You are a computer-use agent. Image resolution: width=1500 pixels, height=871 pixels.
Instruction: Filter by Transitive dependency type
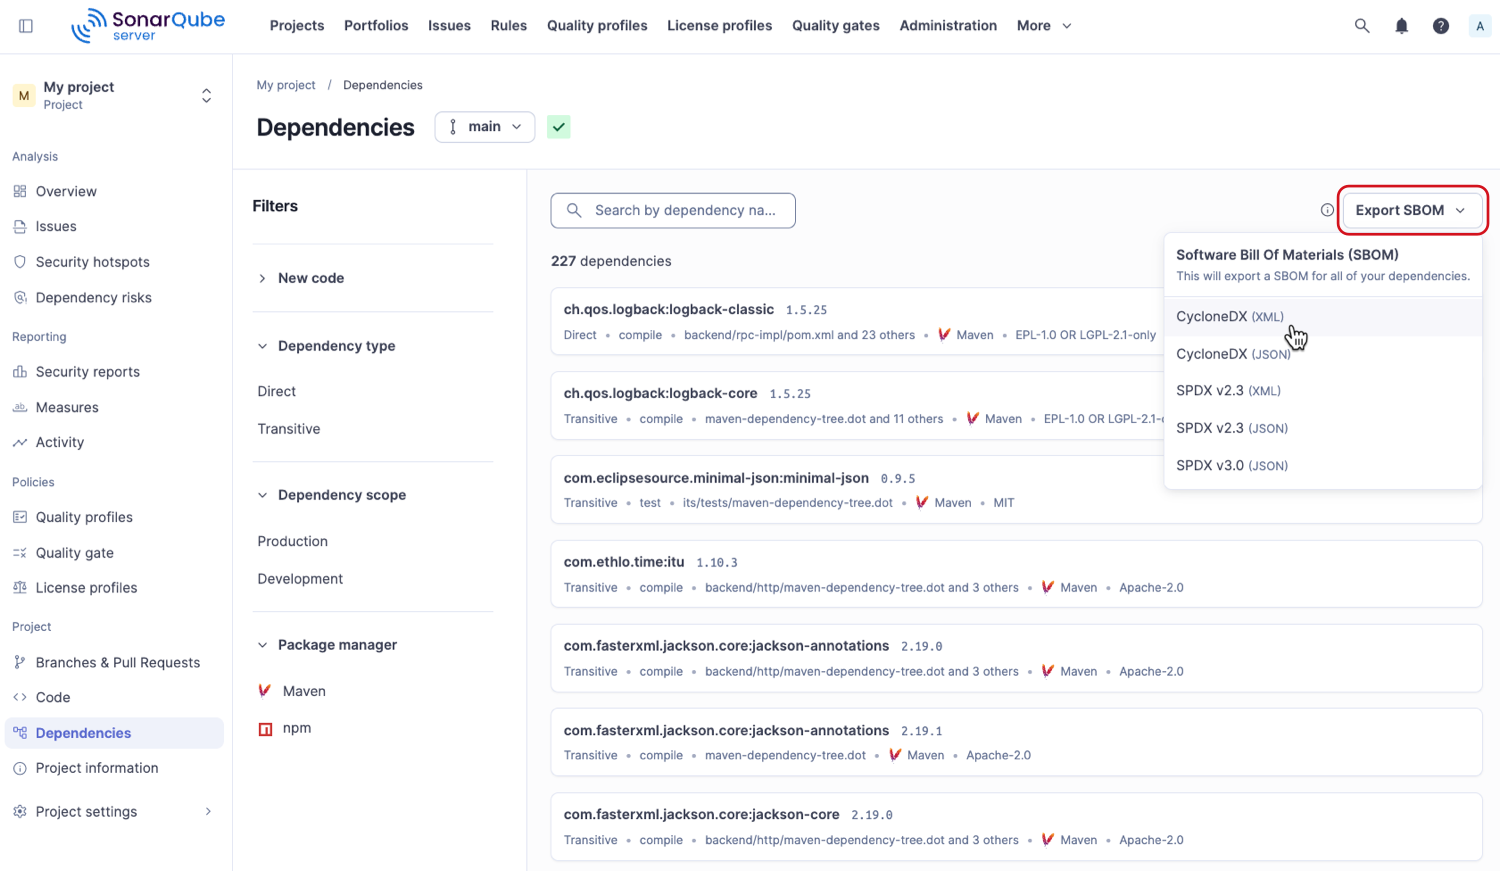click(x=289, y=429)
